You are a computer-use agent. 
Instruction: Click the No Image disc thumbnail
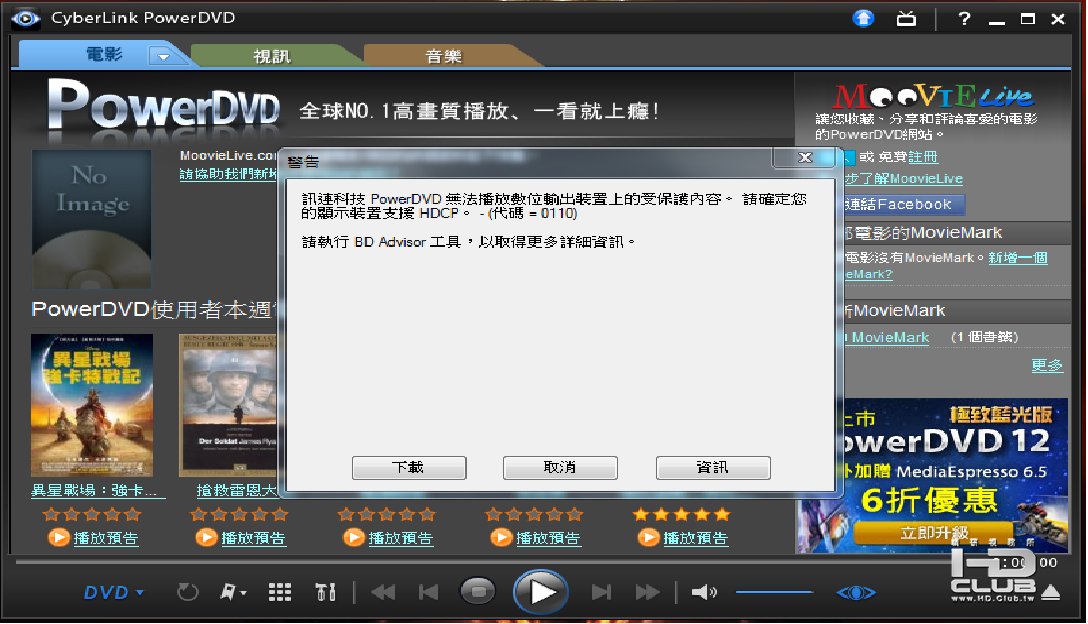(x=92, y=219)
